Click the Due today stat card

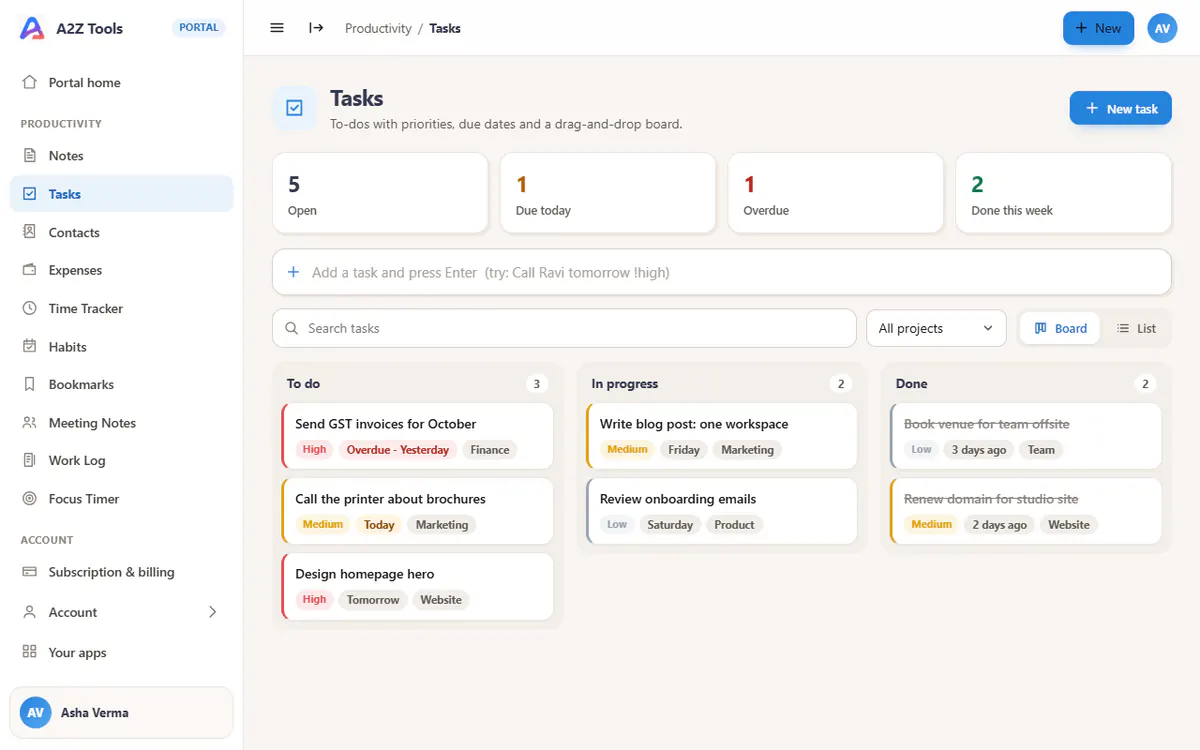point(608,193)
